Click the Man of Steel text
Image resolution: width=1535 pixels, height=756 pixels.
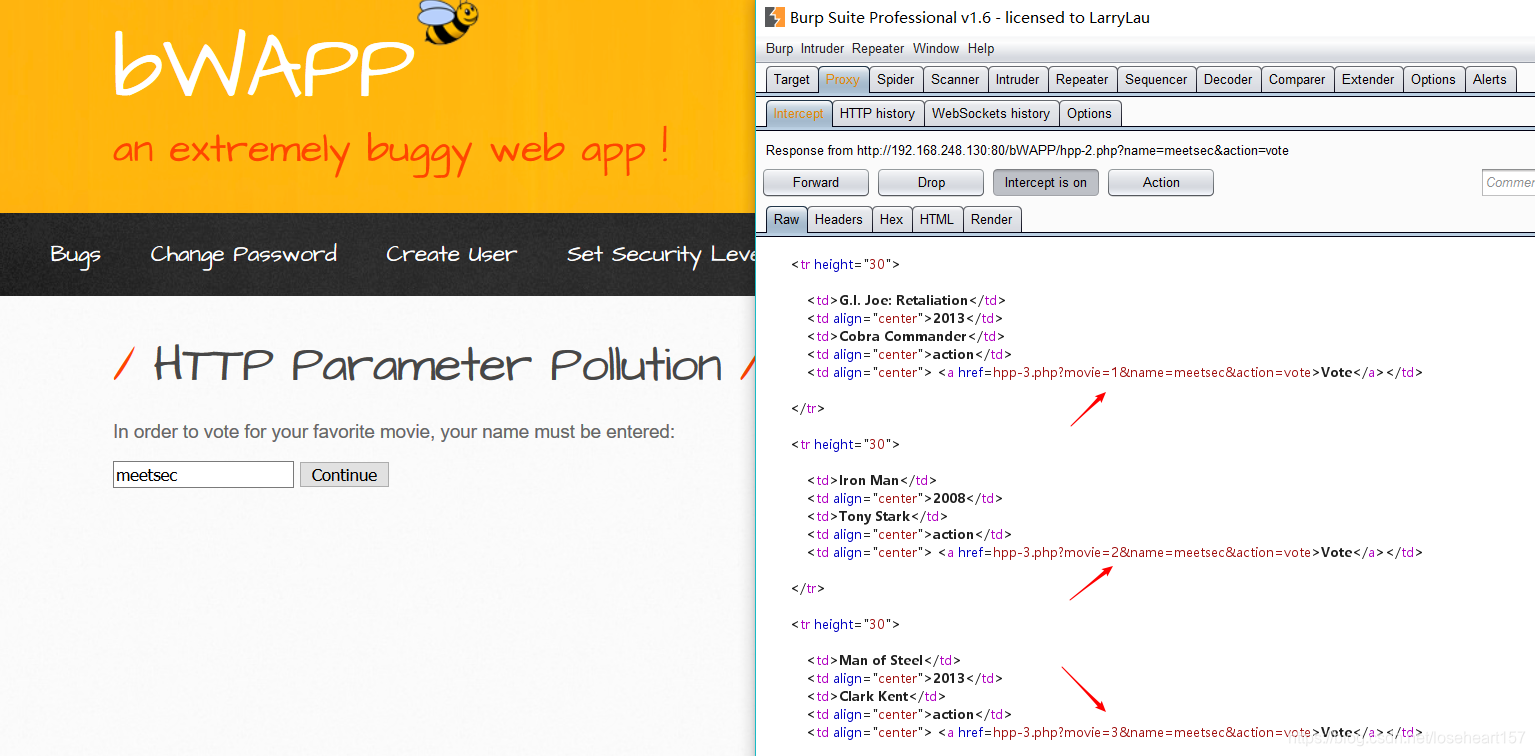click(881, 660)
